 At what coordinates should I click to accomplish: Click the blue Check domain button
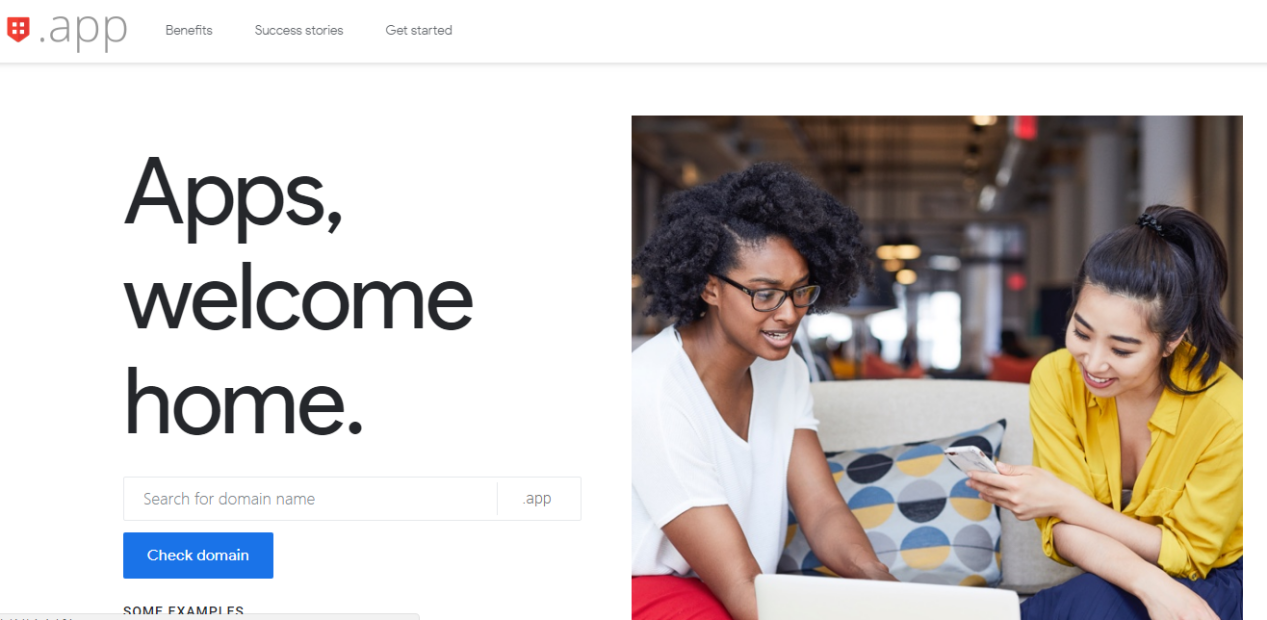coord(198,555)
